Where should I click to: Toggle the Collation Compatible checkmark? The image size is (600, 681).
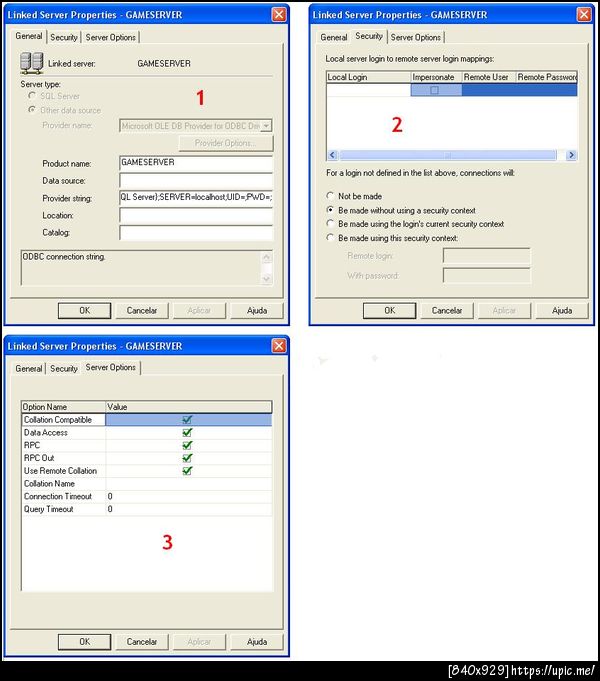[187, 420]
